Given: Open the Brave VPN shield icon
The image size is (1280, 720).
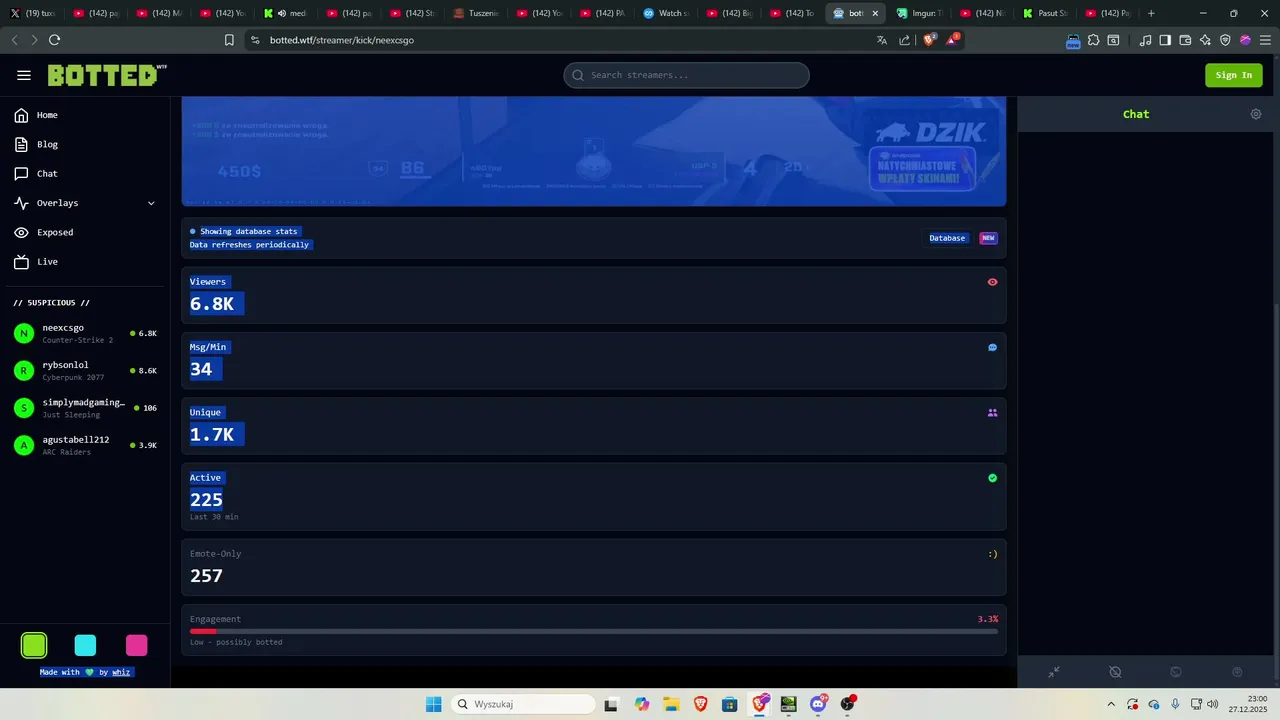Looking at the screenshot, I should pyautogui.click(x=1225, y=40).
